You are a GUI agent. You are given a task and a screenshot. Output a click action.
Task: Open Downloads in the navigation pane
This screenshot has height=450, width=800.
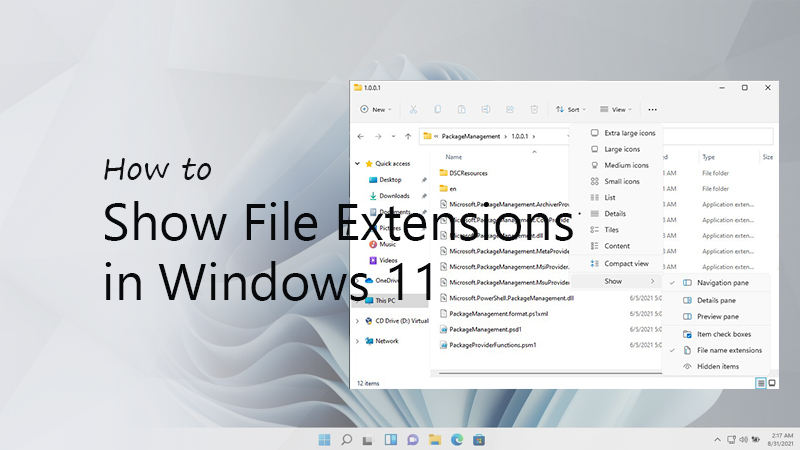pyautogui.click(x=394, y=195)
